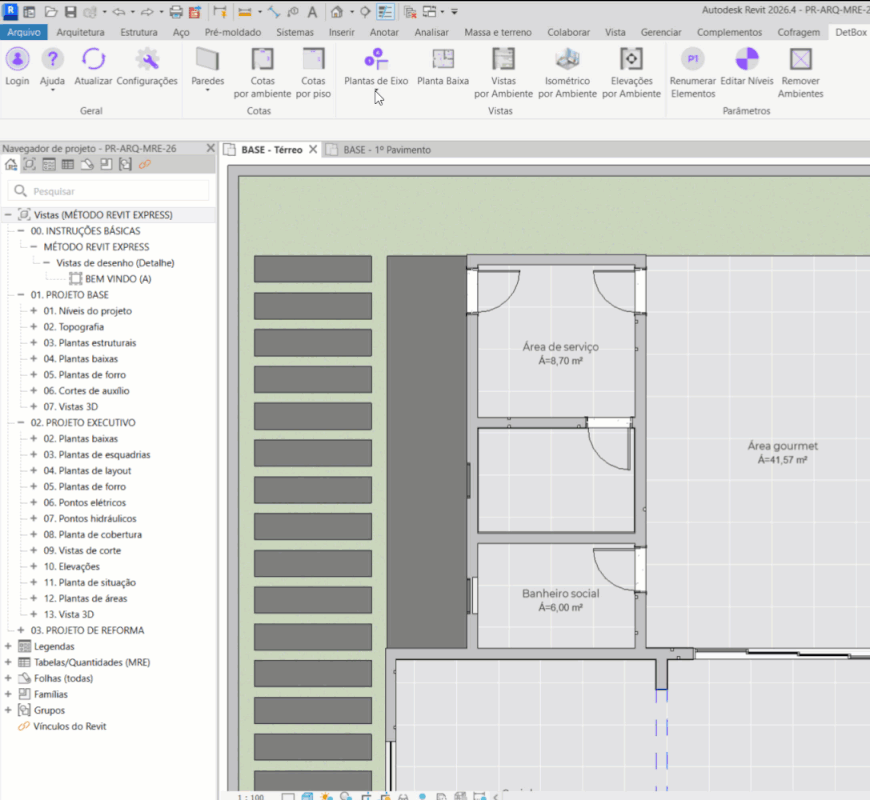The height and width of the screenshot is (800, 870).
Task: Click the Schedules table icon in project browser
Action: pos(68,164)
